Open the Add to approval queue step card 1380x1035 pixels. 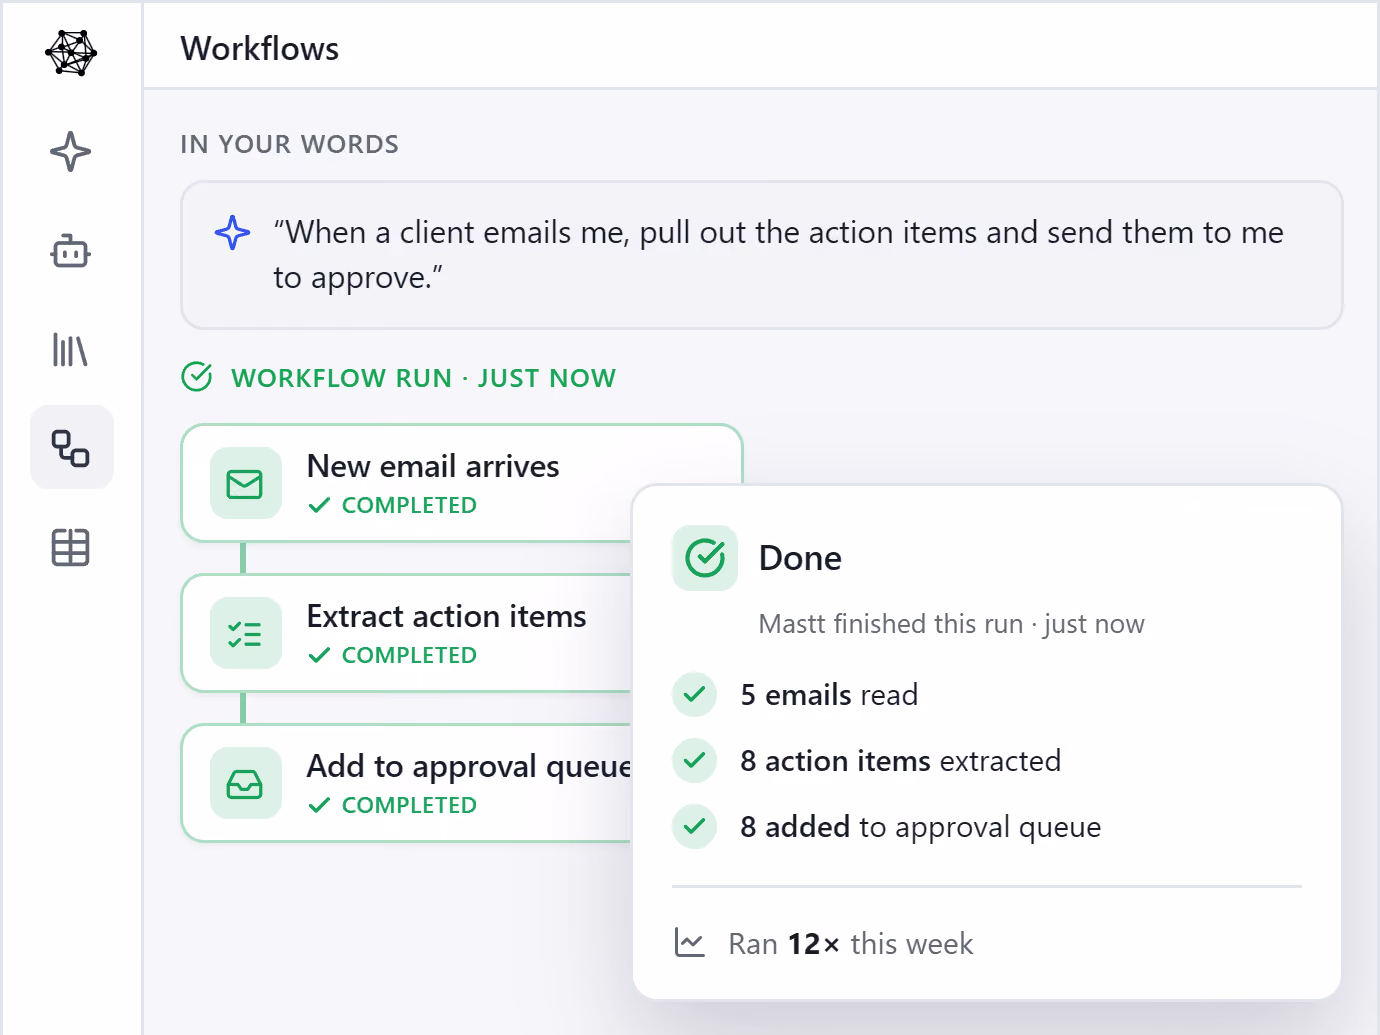point(406,784)
